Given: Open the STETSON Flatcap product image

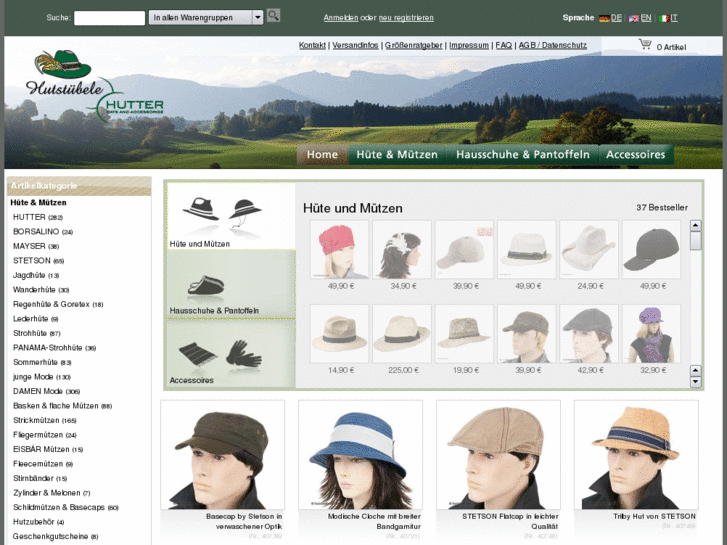Looking at the screenshot, I should click(x=498, y=455).
